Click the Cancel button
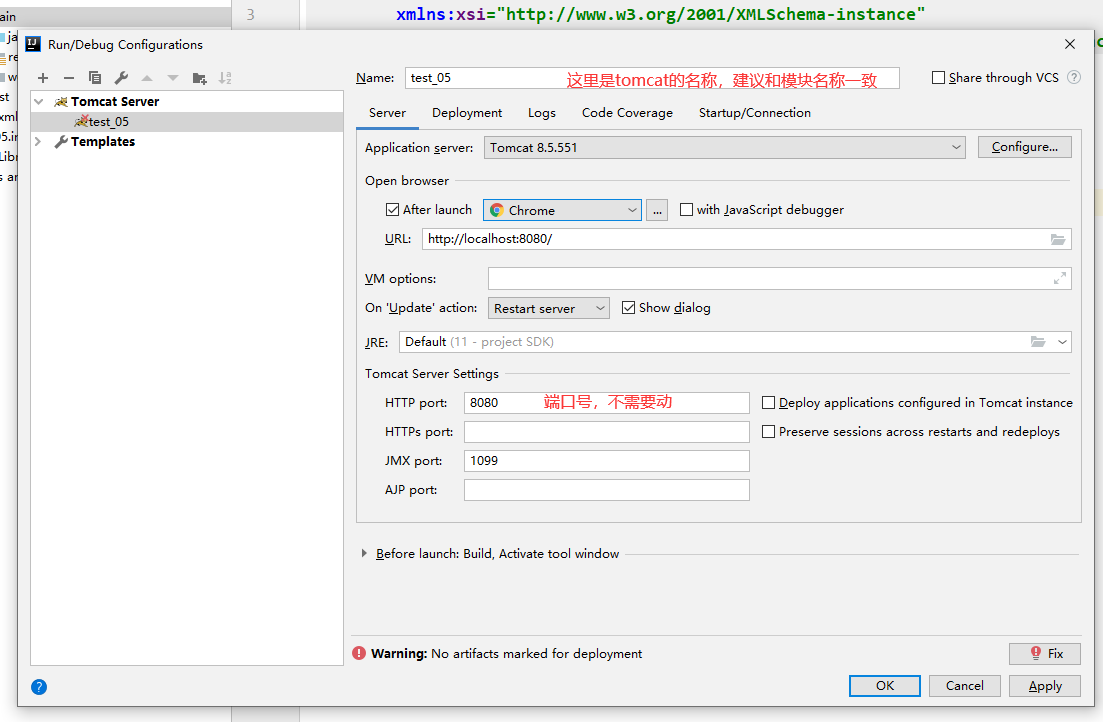The image size is (1103, 722). point(964,686)
